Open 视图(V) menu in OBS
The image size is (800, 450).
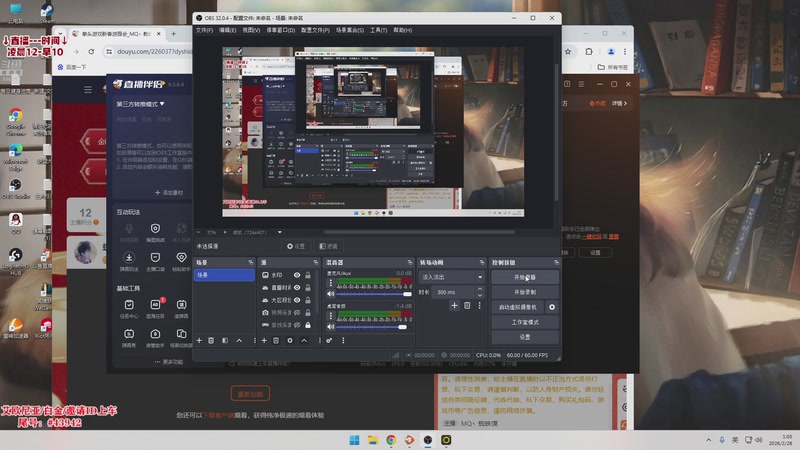pos(251,30)
